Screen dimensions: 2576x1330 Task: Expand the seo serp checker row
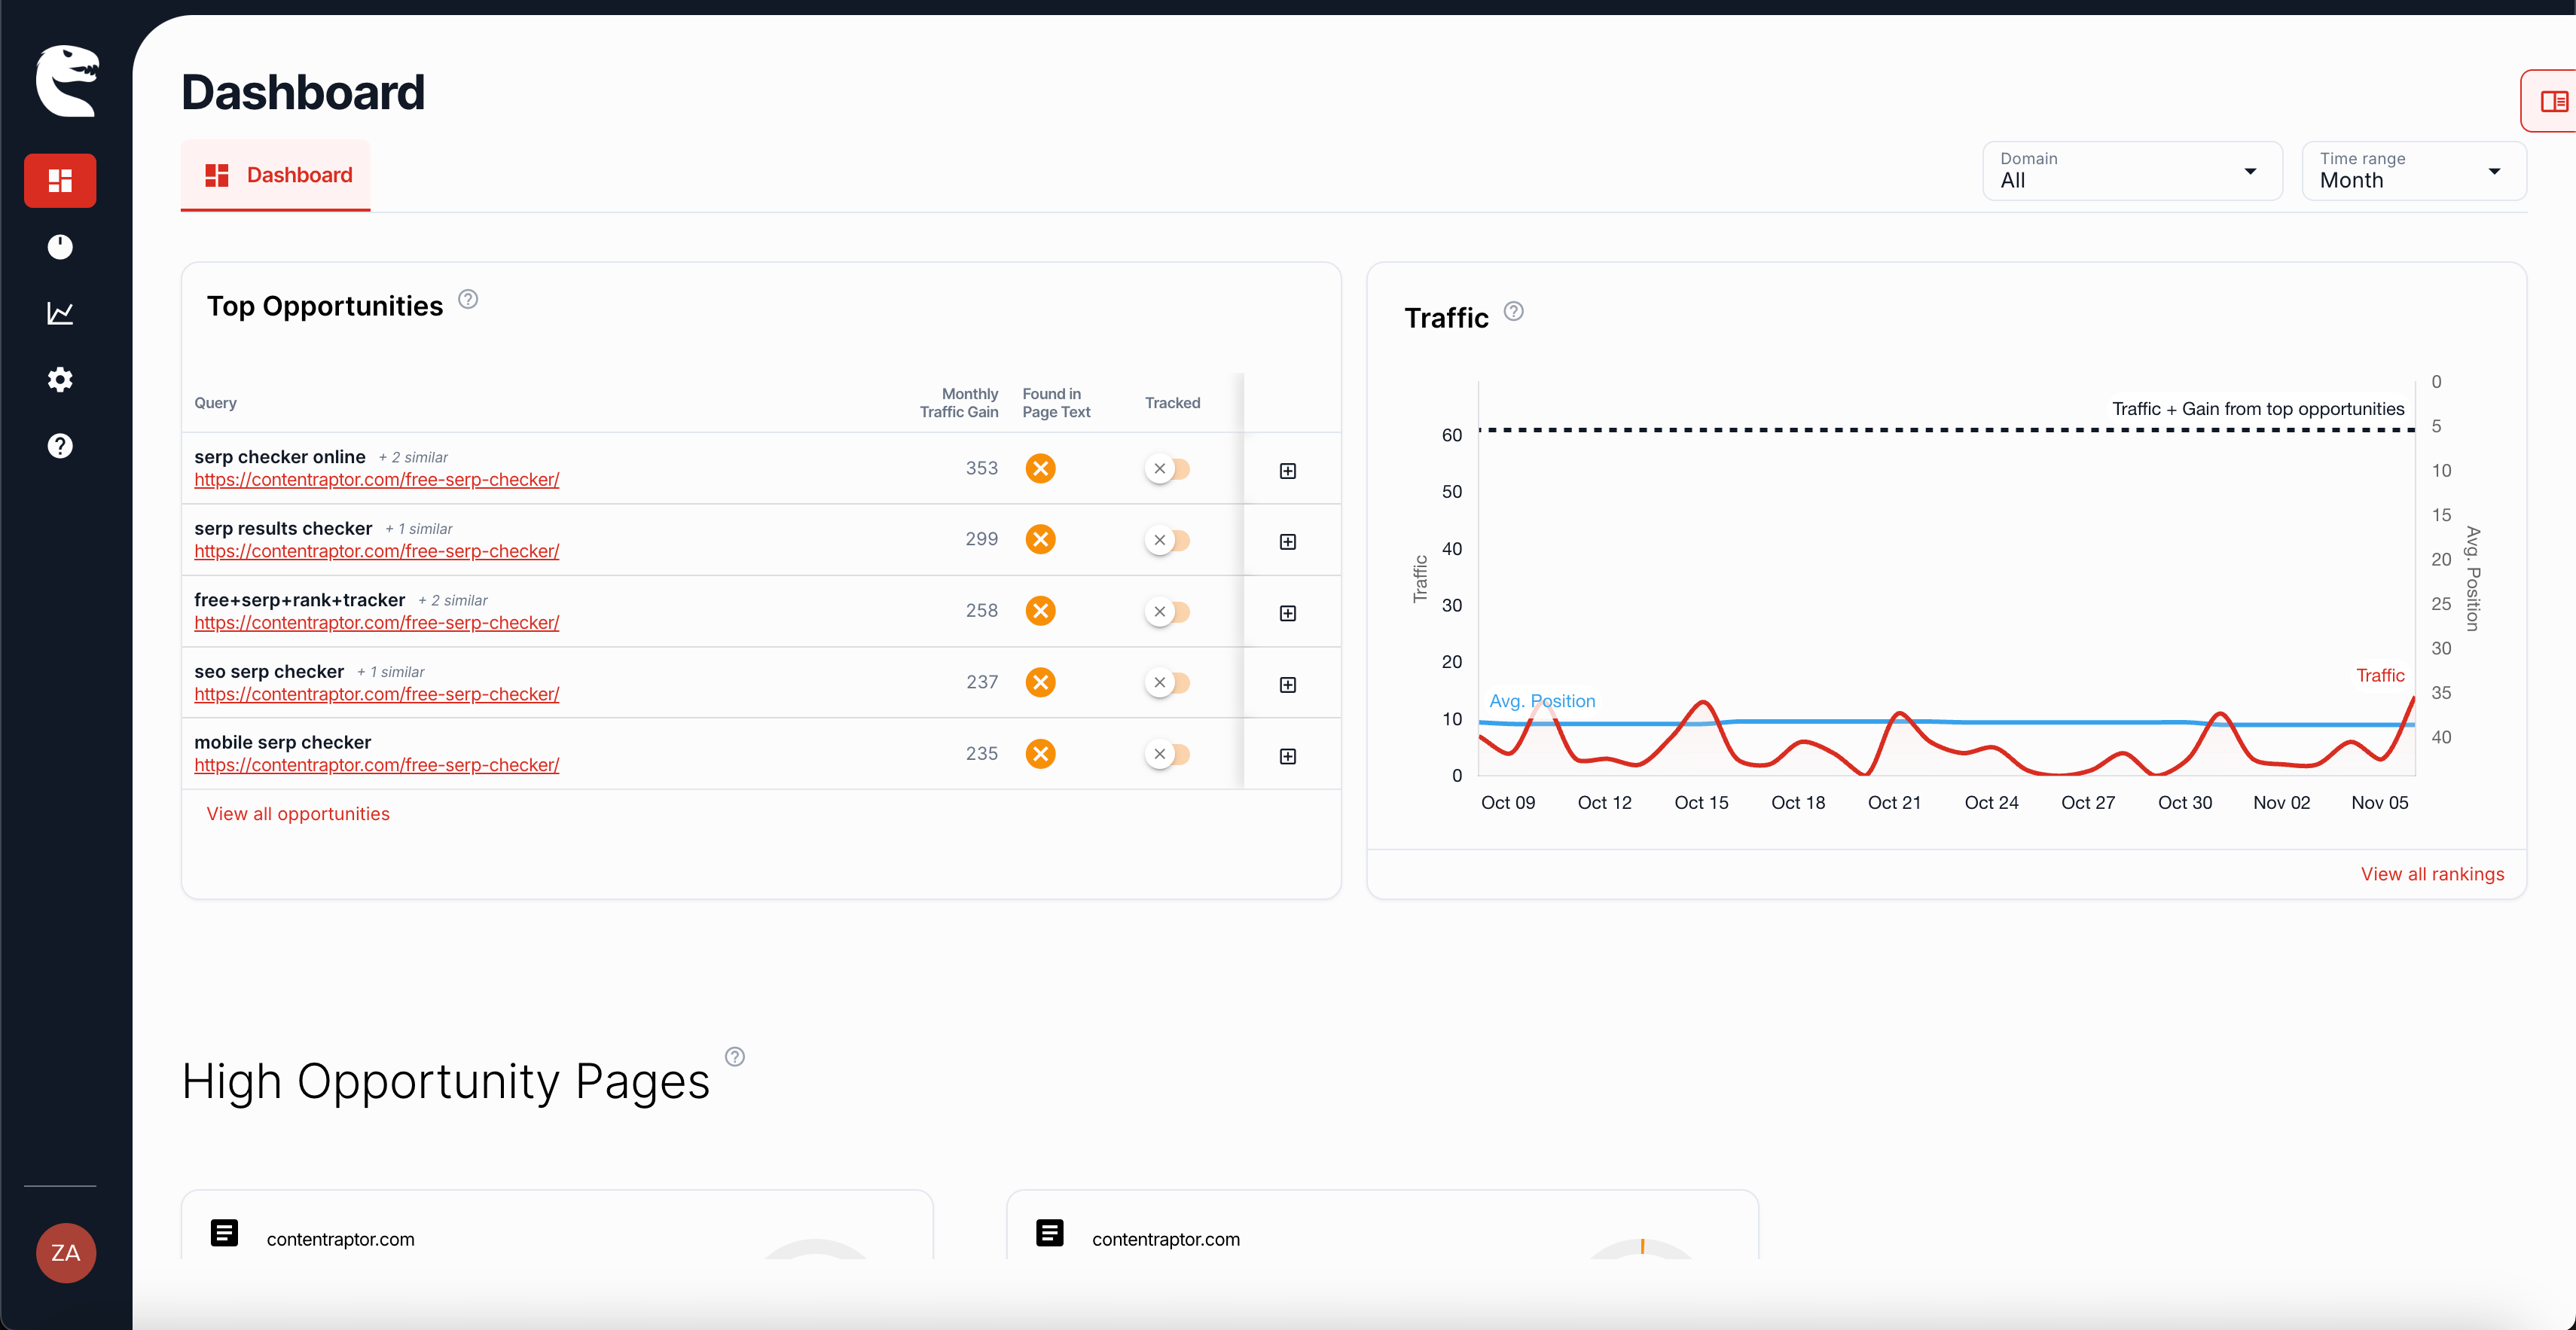pyautogui.click(x=1287, y=684)
